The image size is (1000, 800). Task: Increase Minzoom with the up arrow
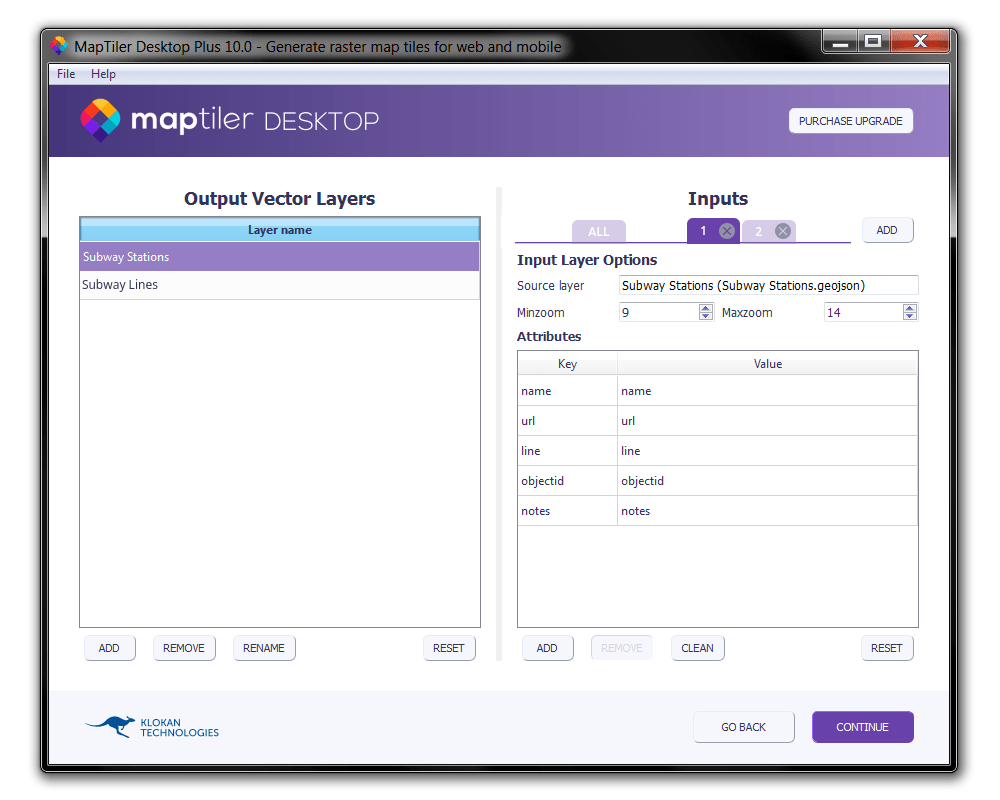pos(708,307)
